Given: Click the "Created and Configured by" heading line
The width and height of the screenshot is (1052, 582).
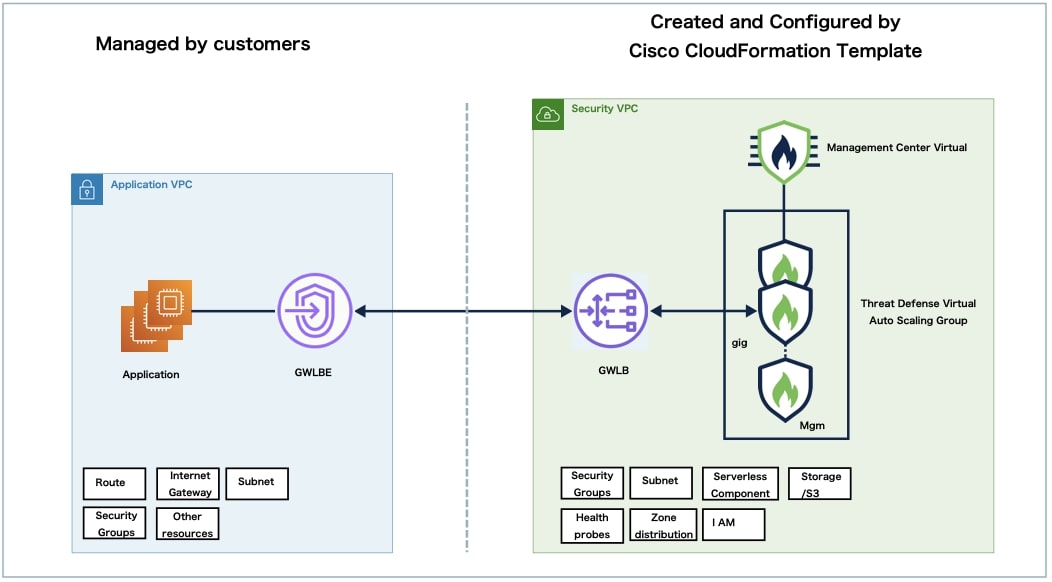Looking at the screenshot, I should (x=775, y=22).
